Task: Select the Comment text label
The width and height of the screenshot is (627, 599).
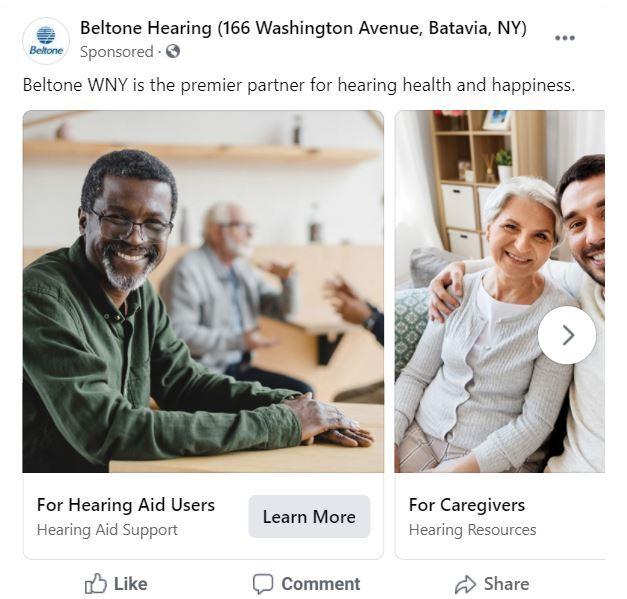Action: (321, 584)
